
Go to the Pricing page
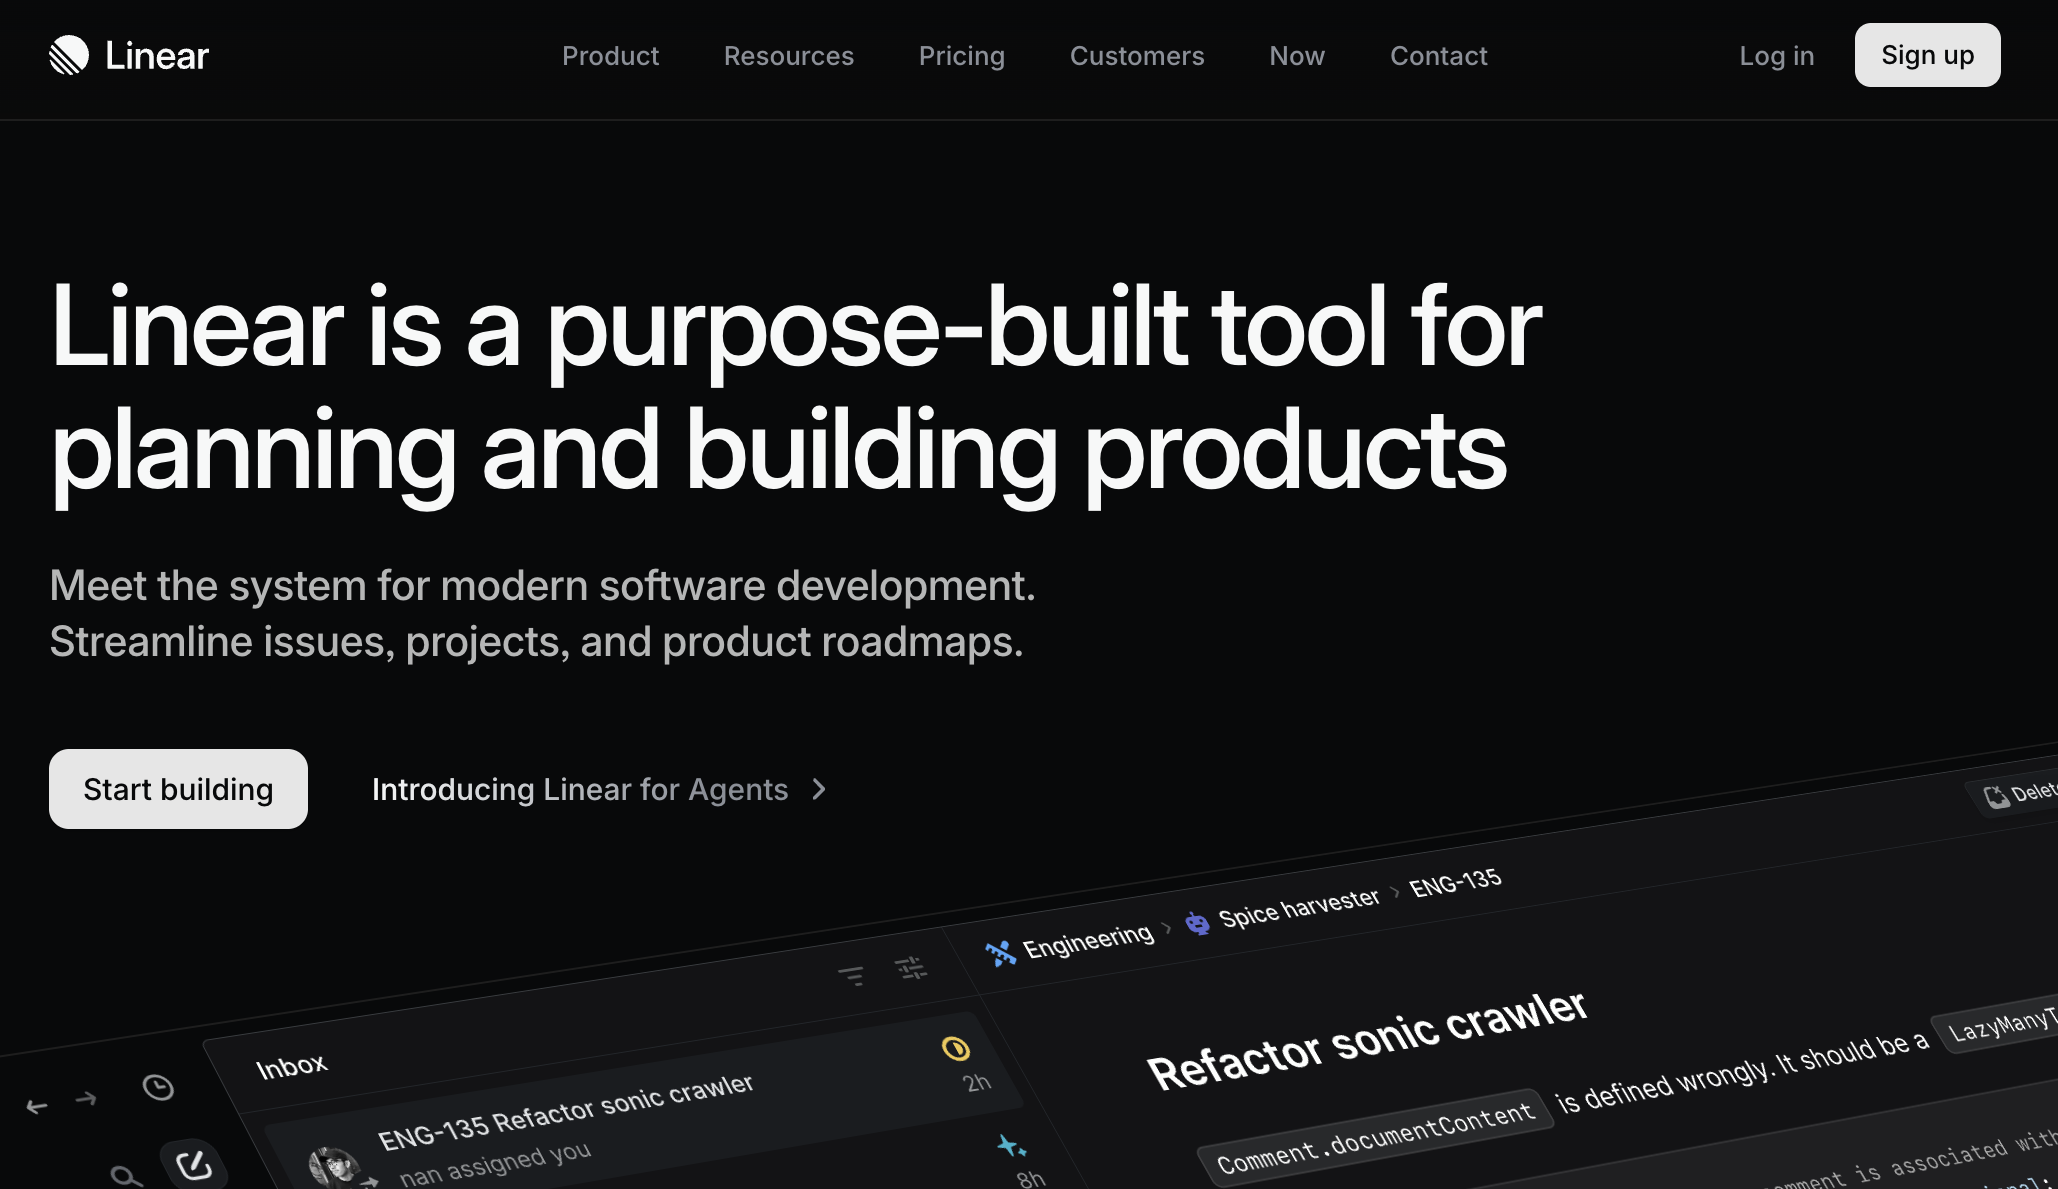point(962,56)
